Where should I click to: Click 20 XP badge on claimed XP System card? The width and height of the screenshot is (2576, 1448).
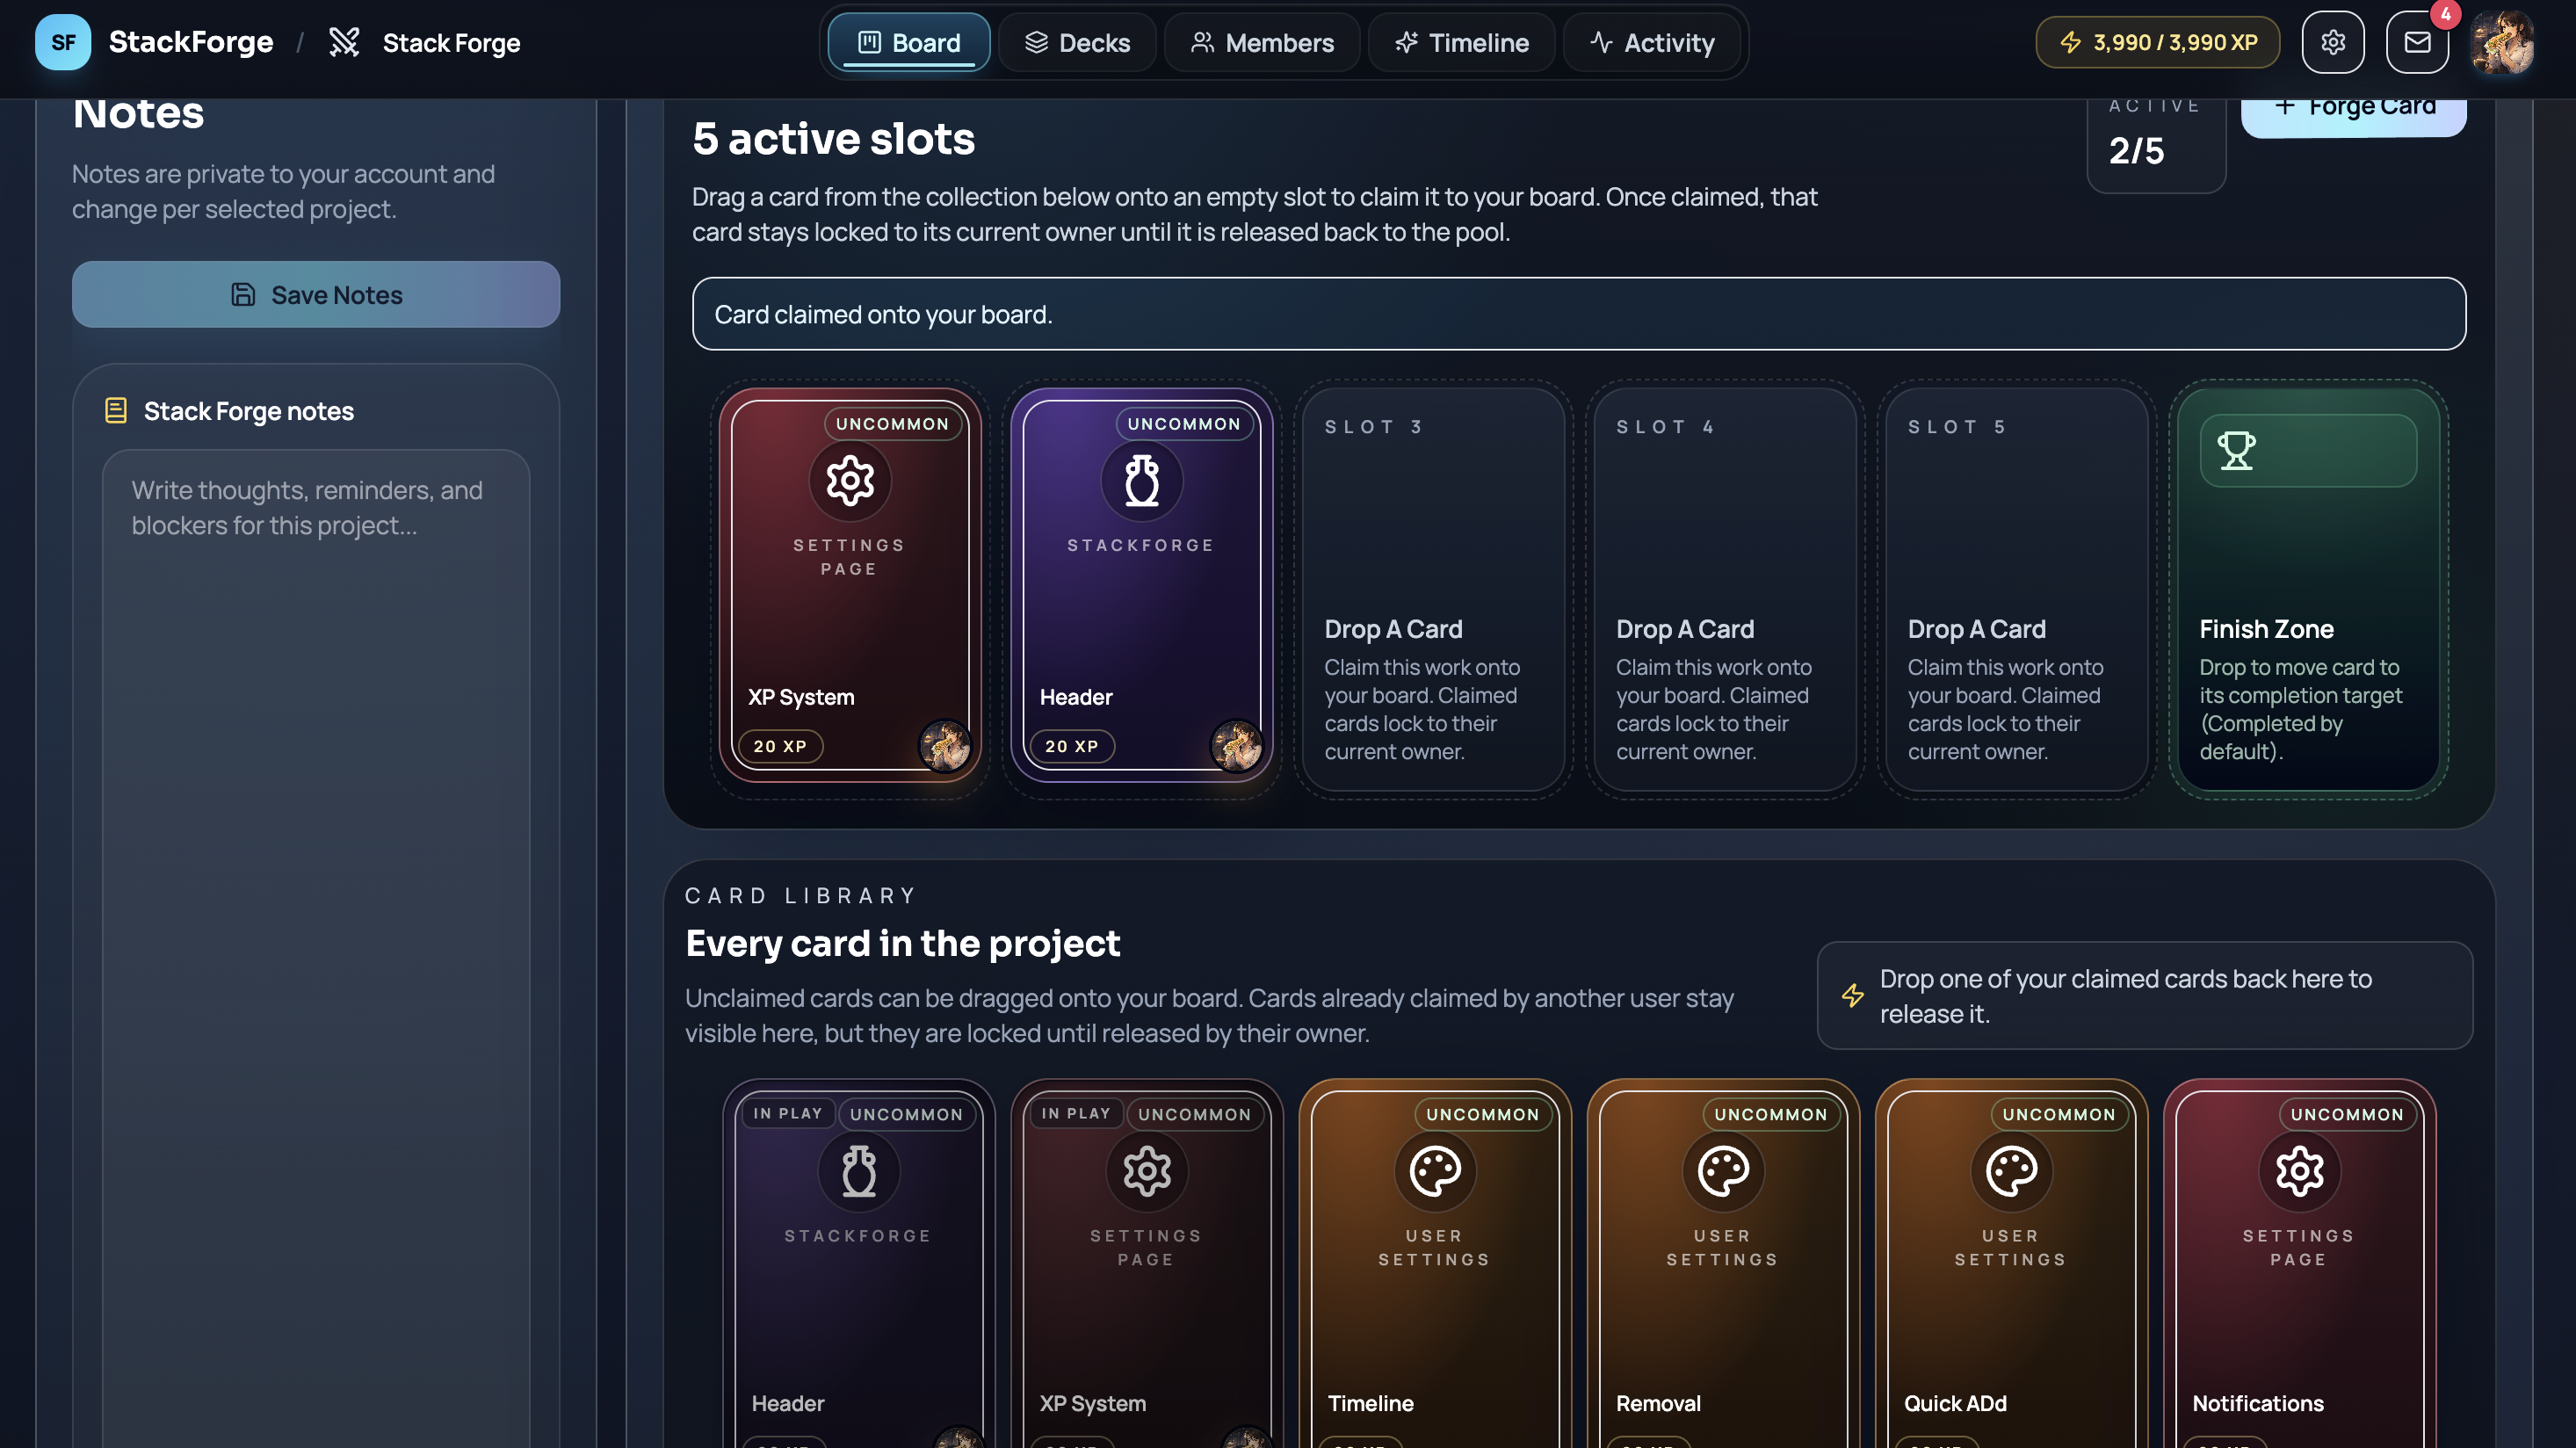(x=780, y=746)
